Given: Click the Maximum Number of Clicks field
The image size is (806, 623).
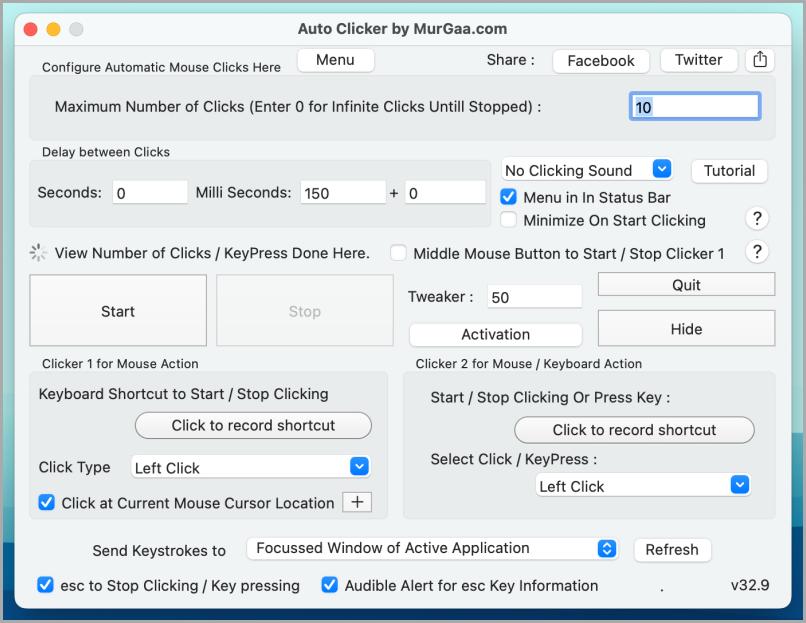Looking at the screenshot, I should tap(694, 106).
